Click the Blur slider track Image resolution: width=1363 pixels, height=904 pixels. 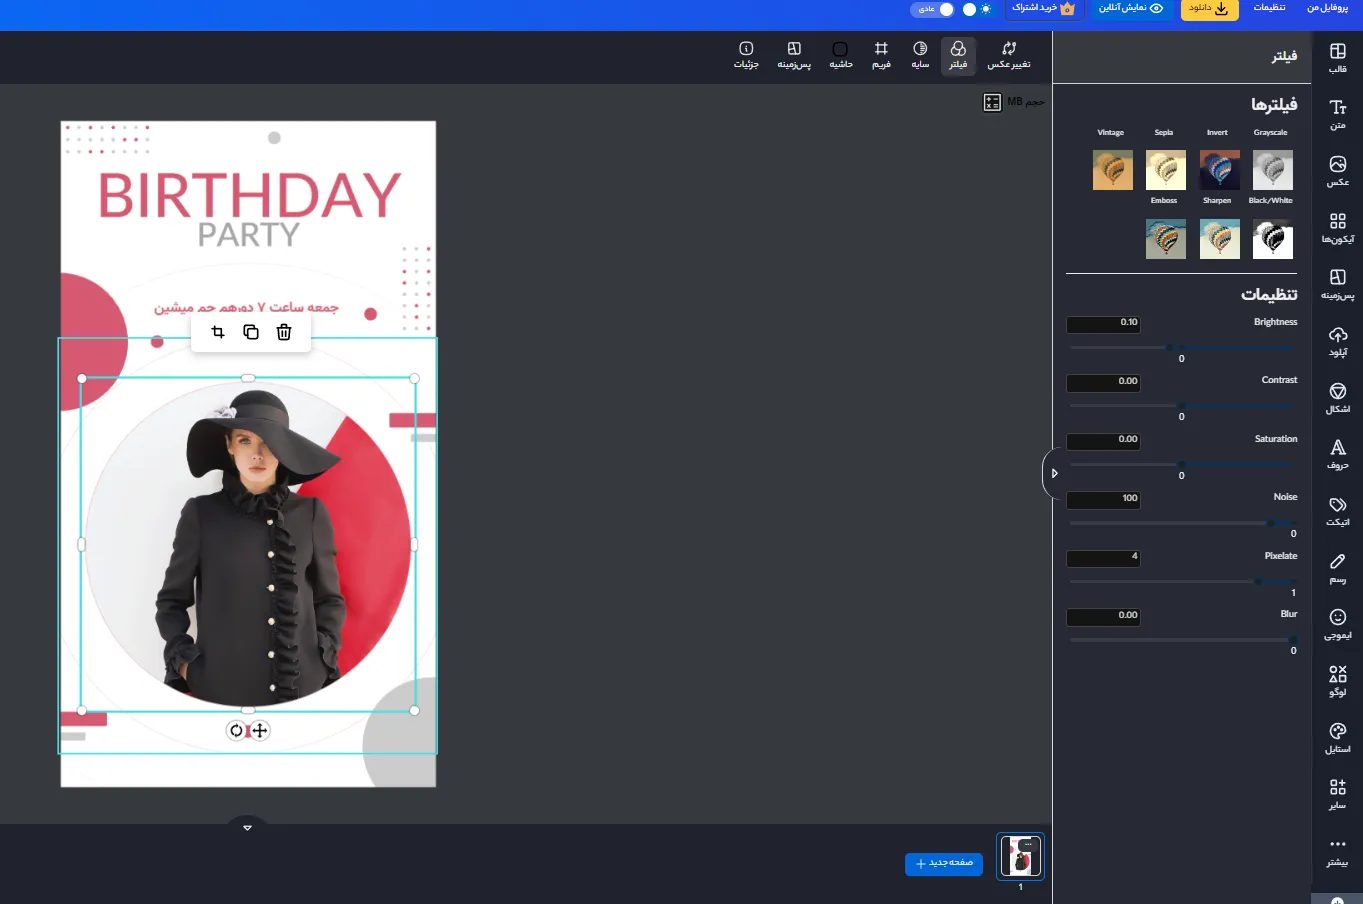[1182, 639]
